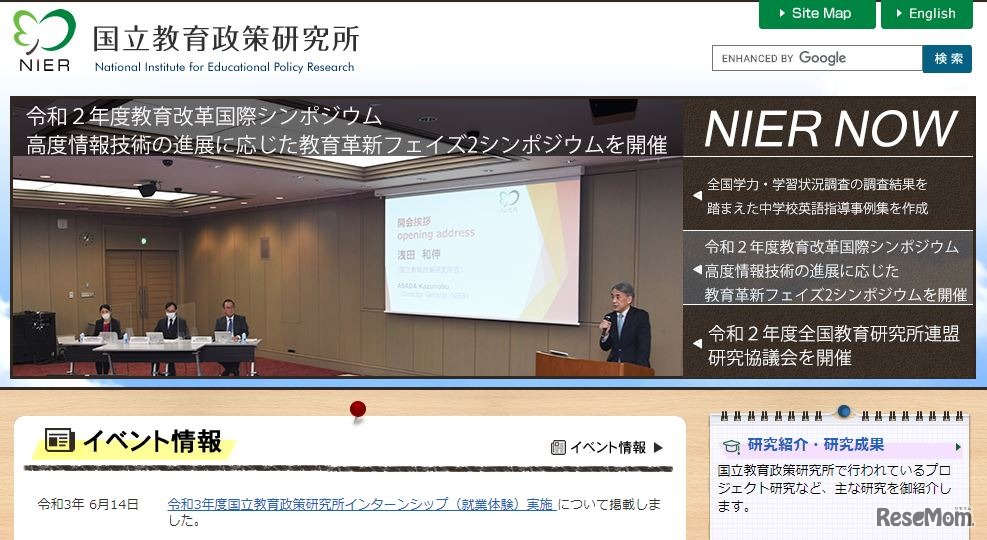The width and height of the screenshot is (987, 540).
Task: Click arrow beside 全国学力・学習状況調査 item
Action: point(697,196)
